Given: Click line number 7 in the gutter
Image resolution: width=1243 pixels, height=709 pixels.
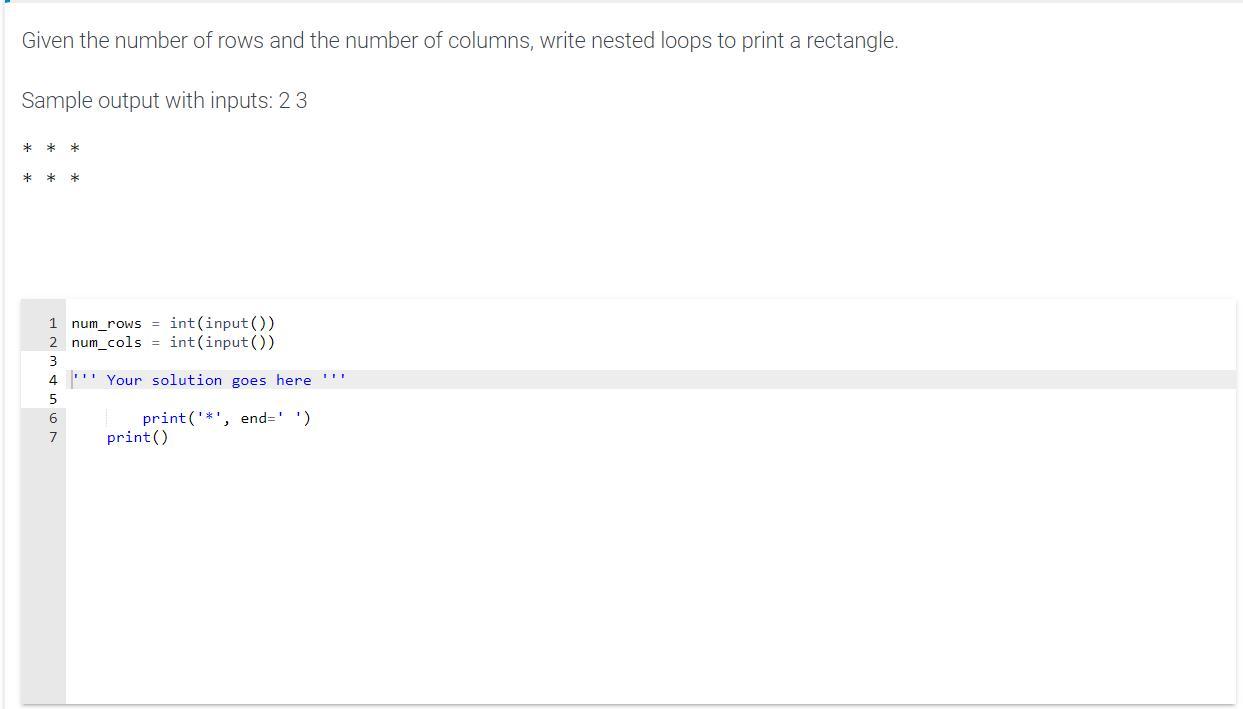Looking at the screenshot, I should point(52,437).
